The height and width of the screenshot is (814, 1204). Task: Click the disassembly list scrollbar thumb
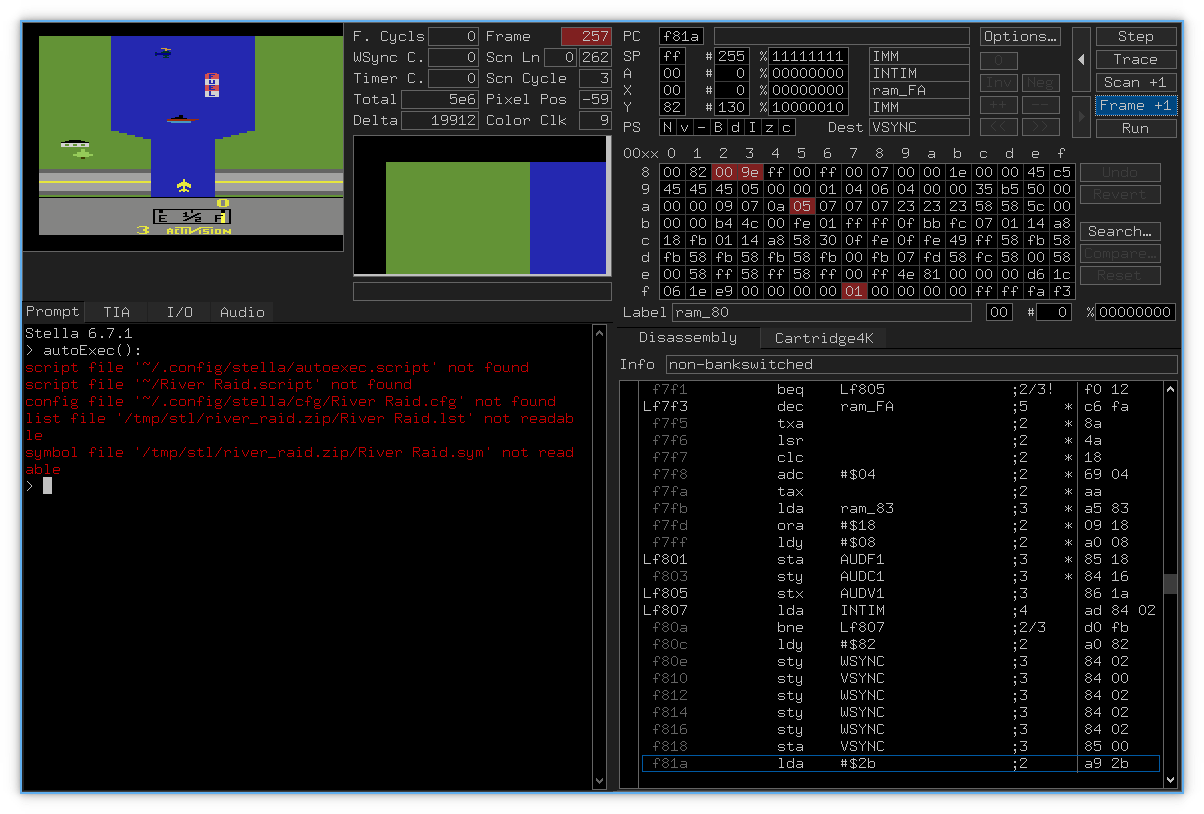pyautogui.click(x=1170, y=584)
